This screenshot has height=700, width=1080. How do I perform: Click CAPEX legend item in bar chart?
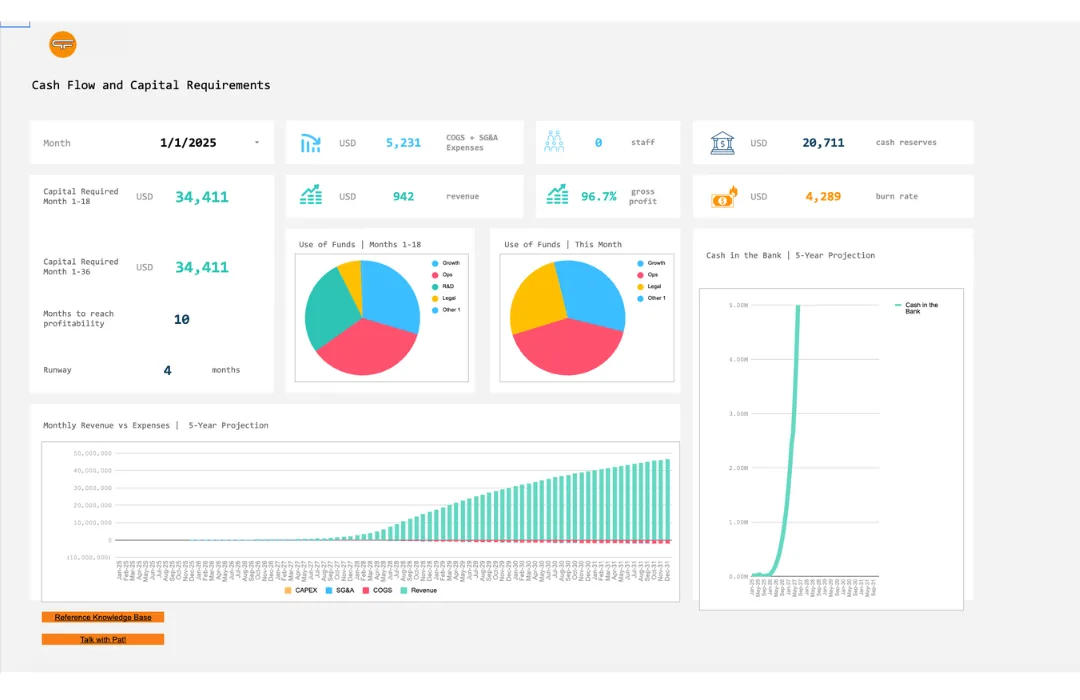[x=301, y=590]
